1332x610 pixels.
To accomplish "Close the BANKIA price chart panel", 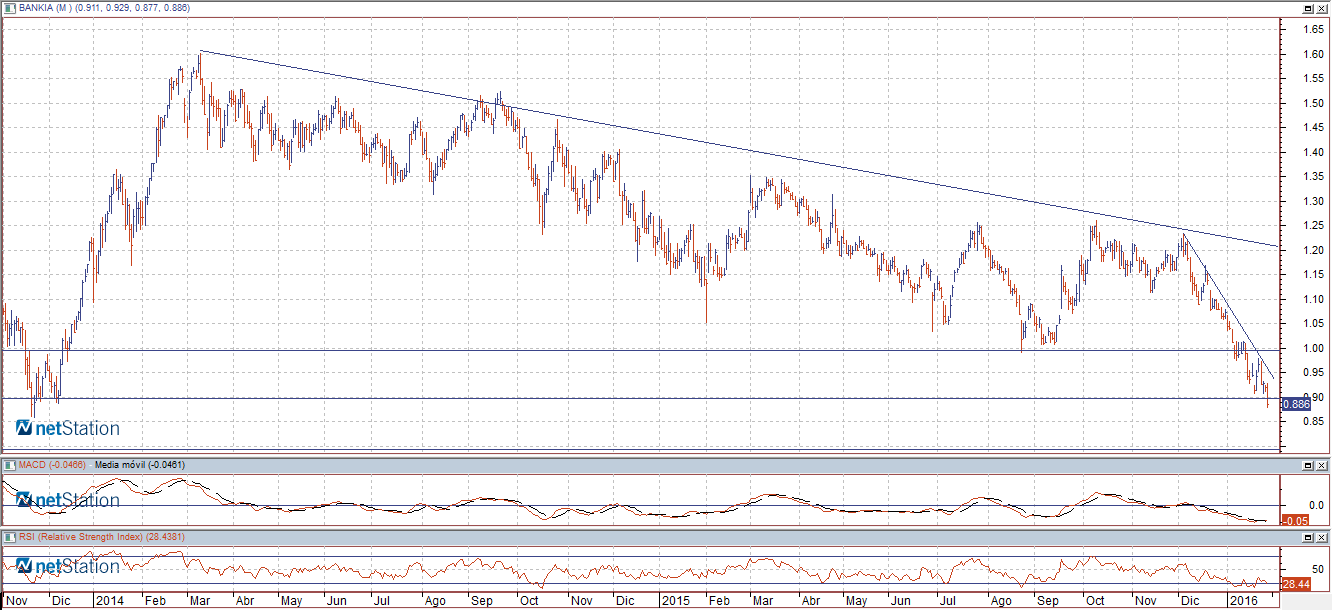I will pos(1322,8).
